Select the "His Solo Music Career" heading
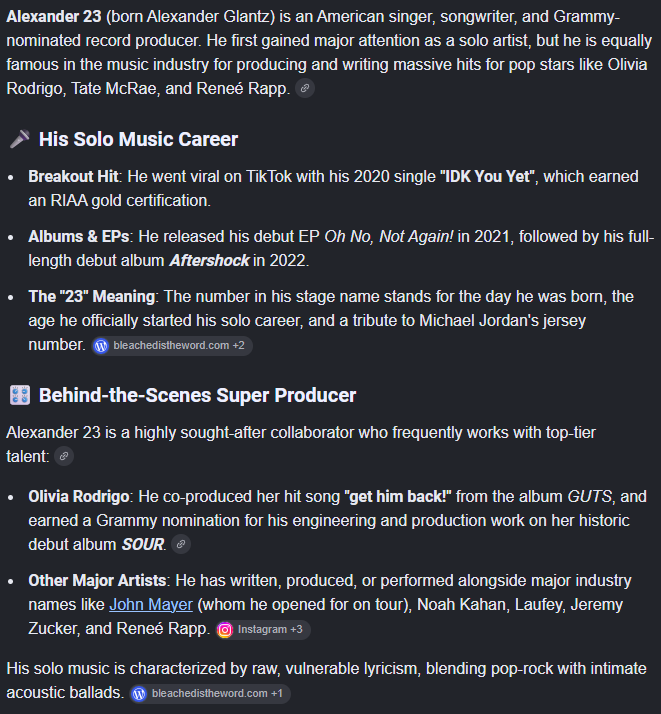The height and width of the screenshot is (714, 661). click(138, 139)
